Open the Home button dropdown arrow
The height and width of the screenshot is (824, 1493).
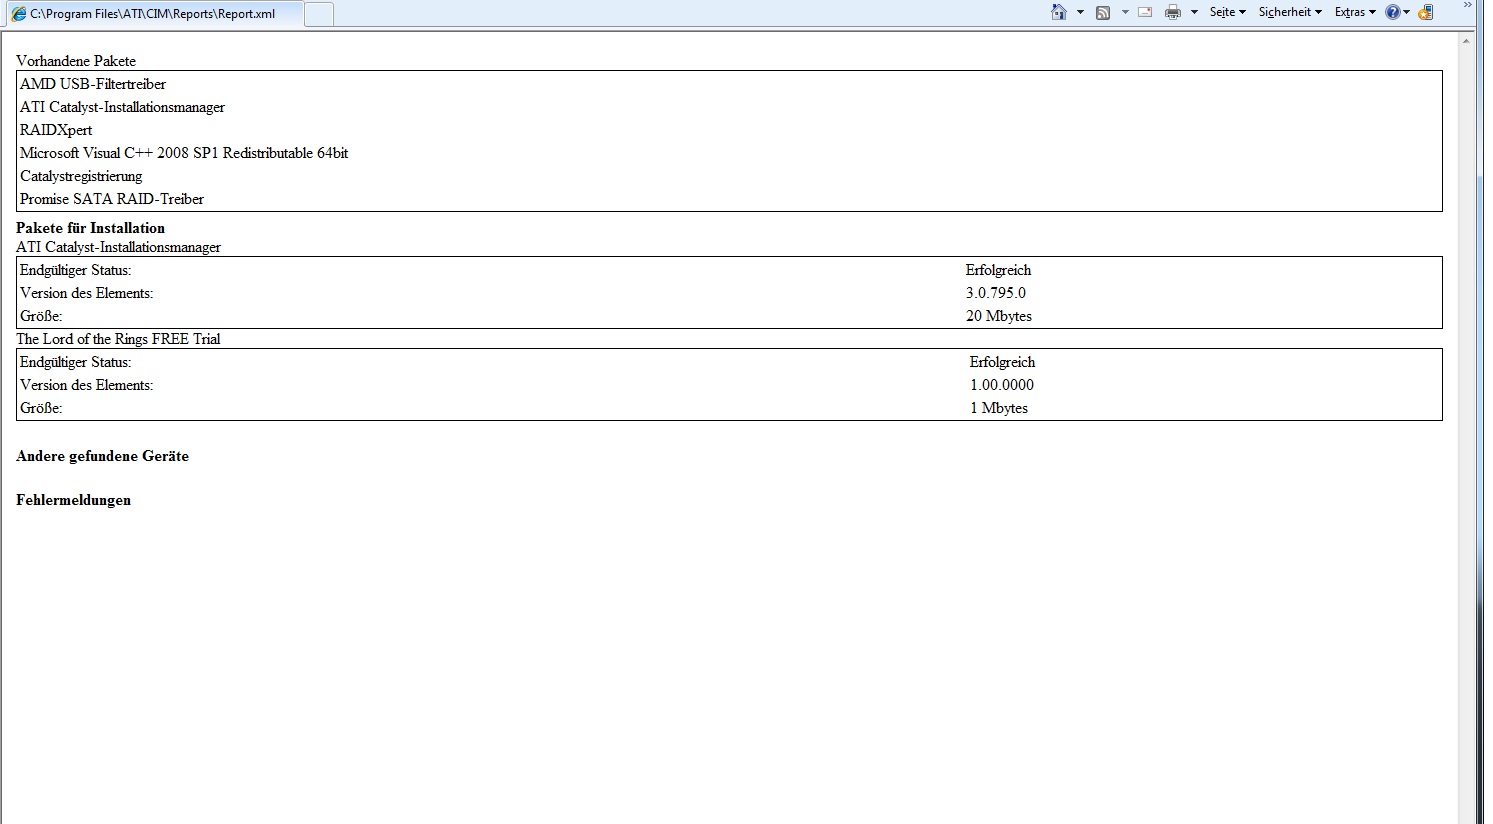click(x=1080, y=12)
